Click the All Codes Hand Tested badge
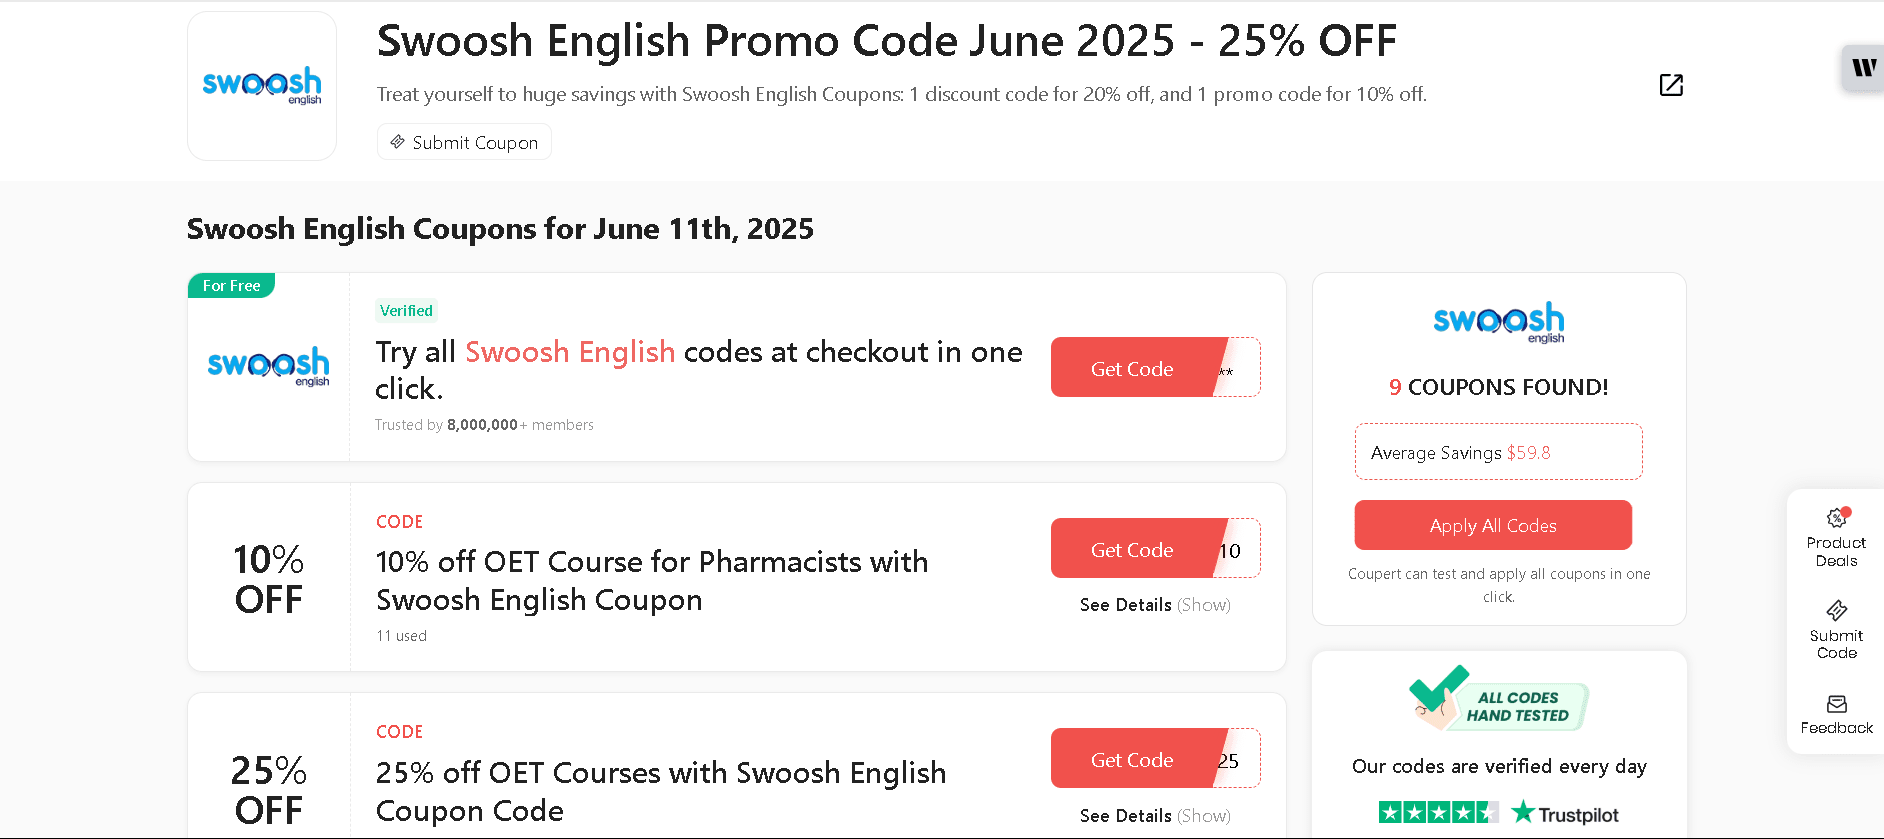The height and width of the screenshot is (839, 1884). point(1498,699)
